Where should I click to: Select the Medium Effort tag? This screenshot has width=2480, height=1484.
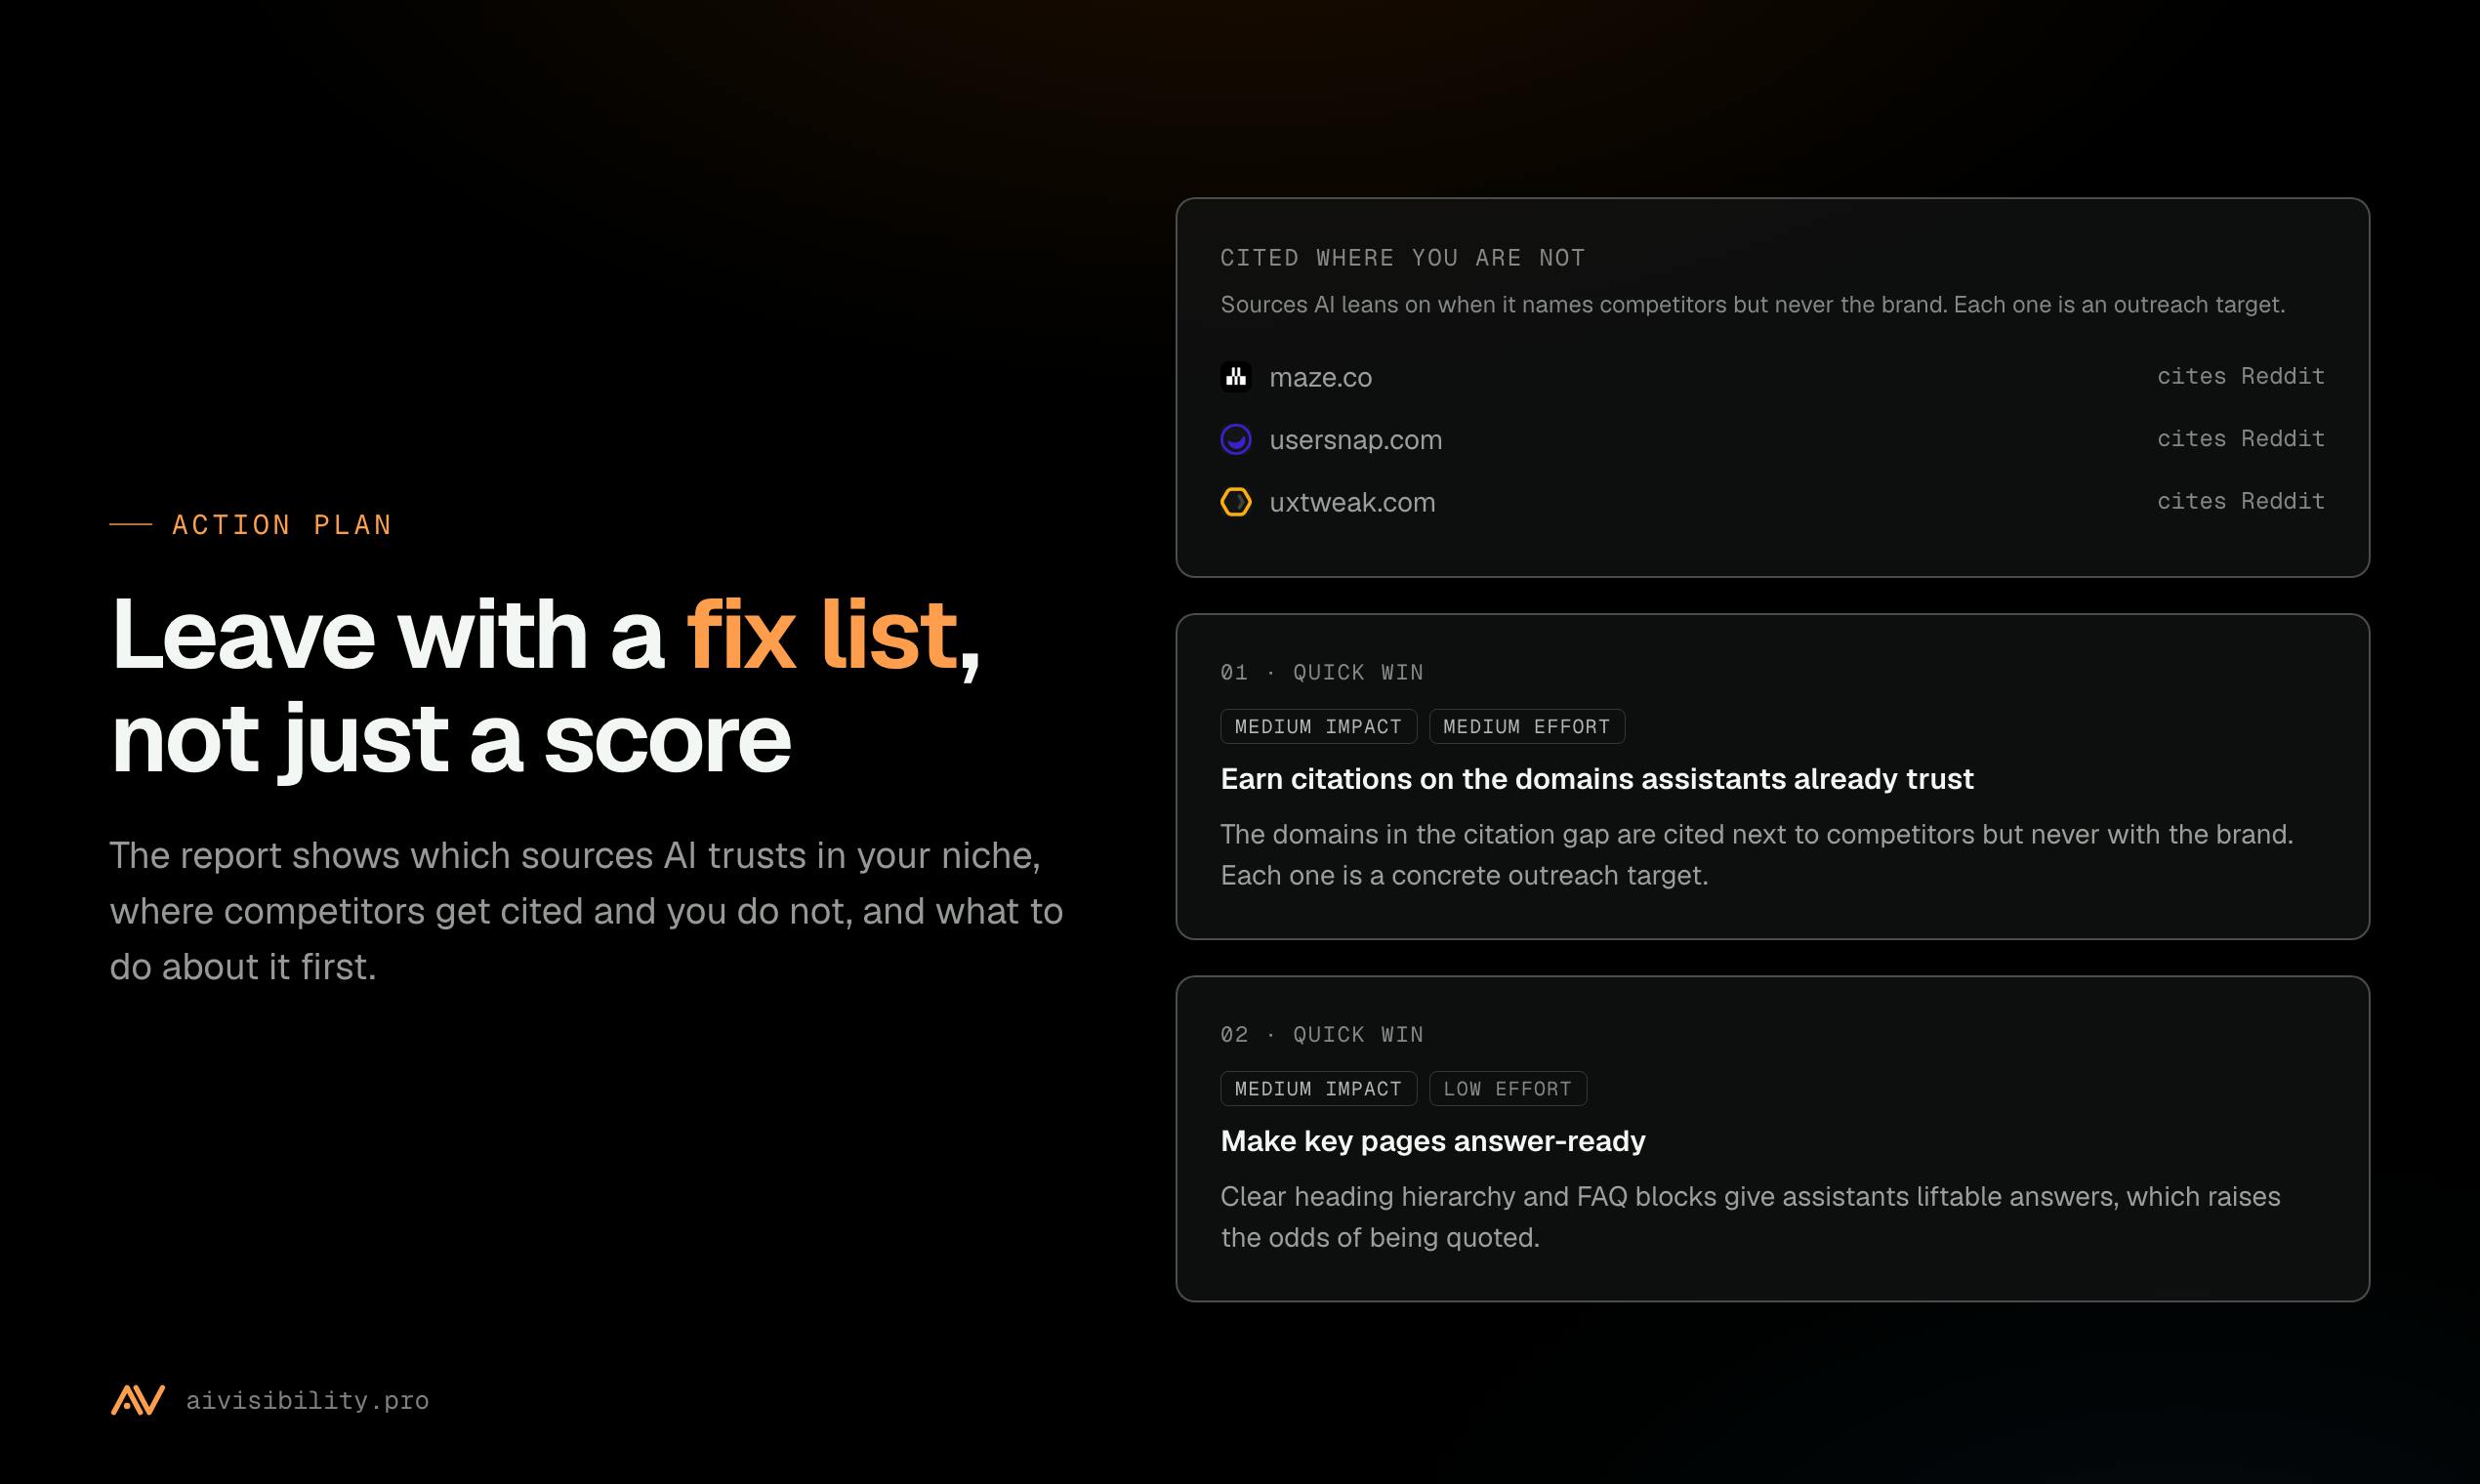coord(1527,727)
